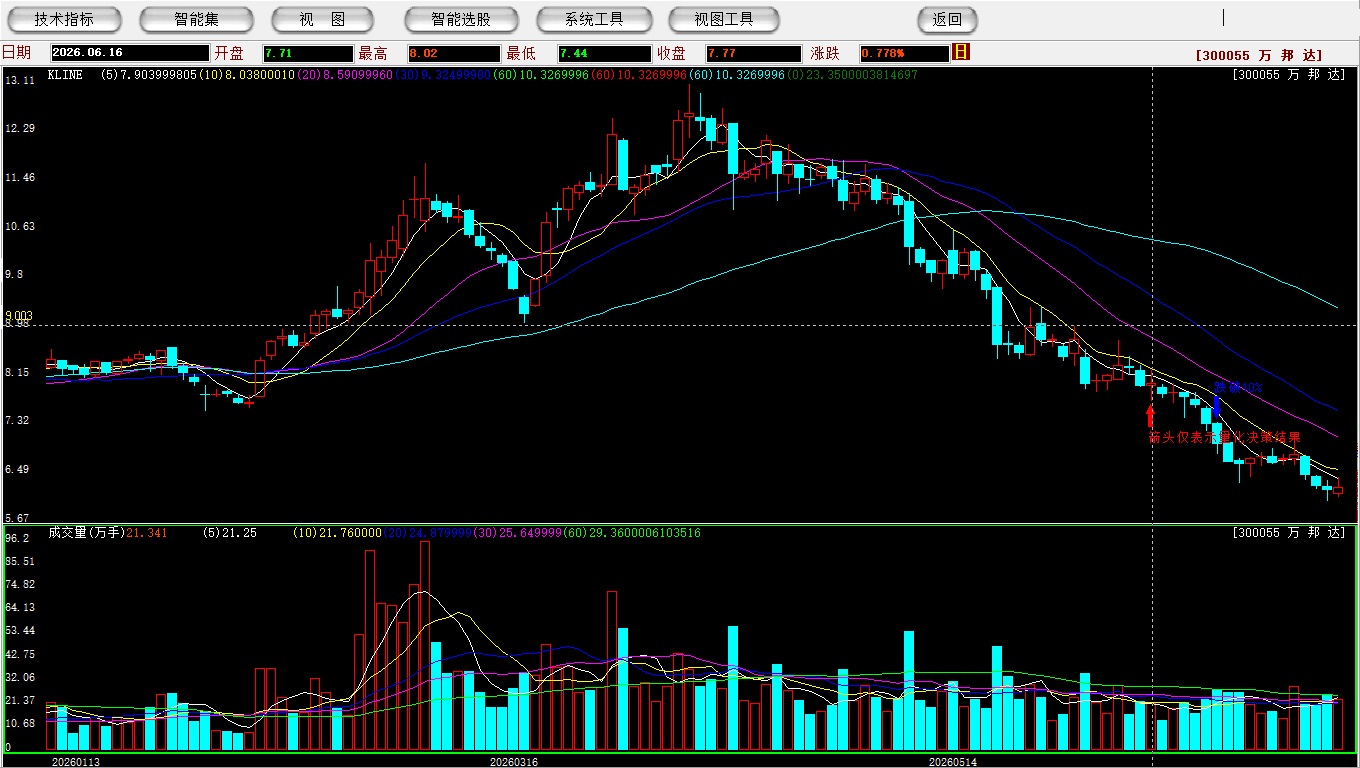
Task: Click the white [300055 万邦达] label in the K-line panel
Action: (x=1289, y=74)
